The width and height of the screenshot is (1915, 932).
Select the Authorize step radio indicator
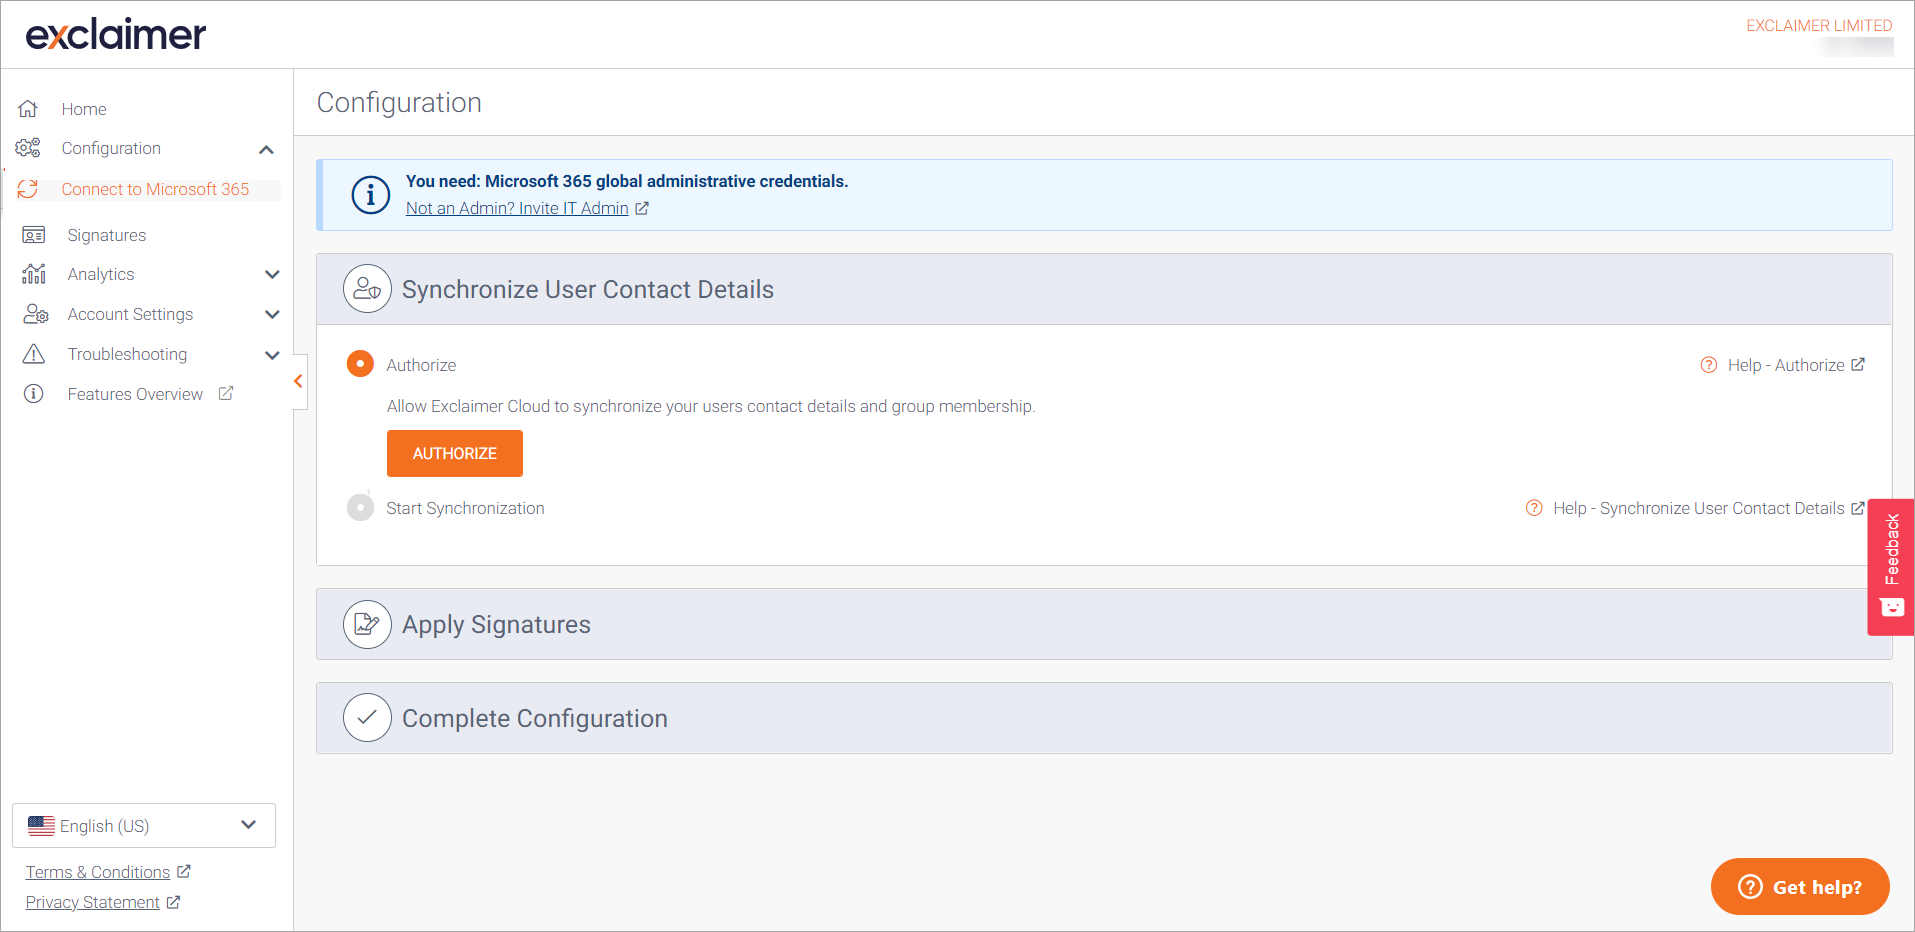pos(360,364)
